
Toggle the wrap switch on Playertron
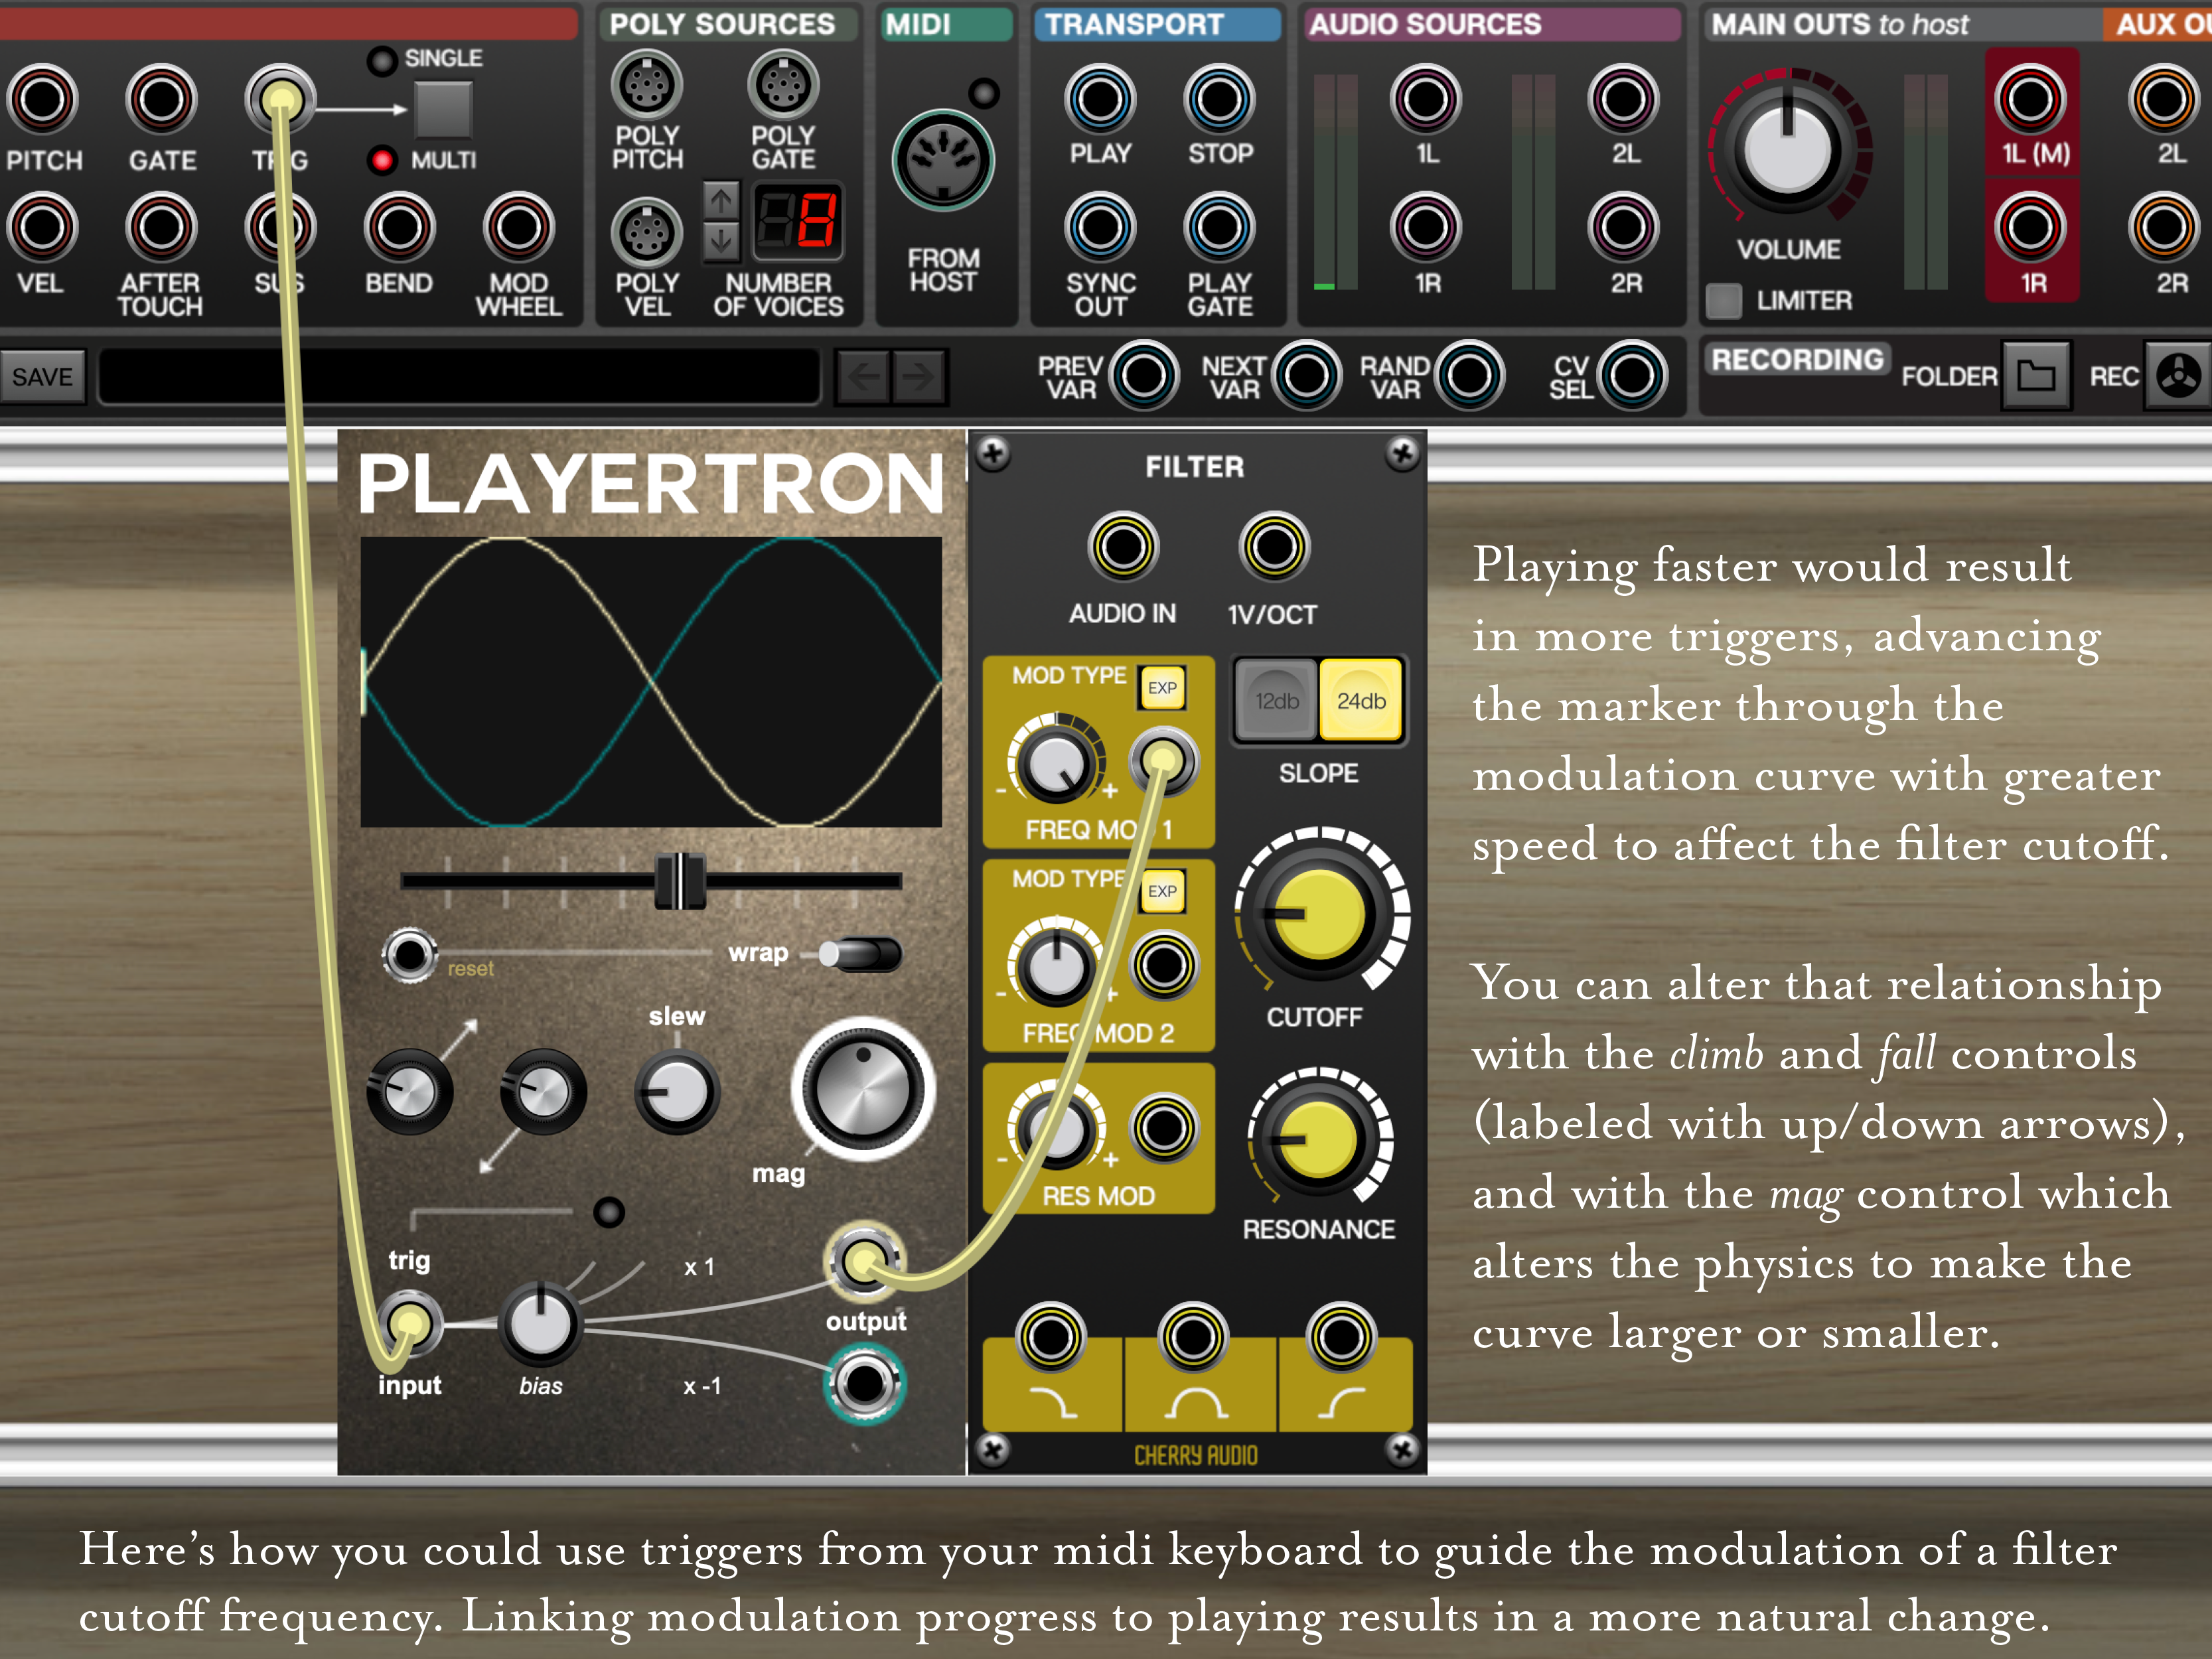pyautogui.click(x=859, y=954)
